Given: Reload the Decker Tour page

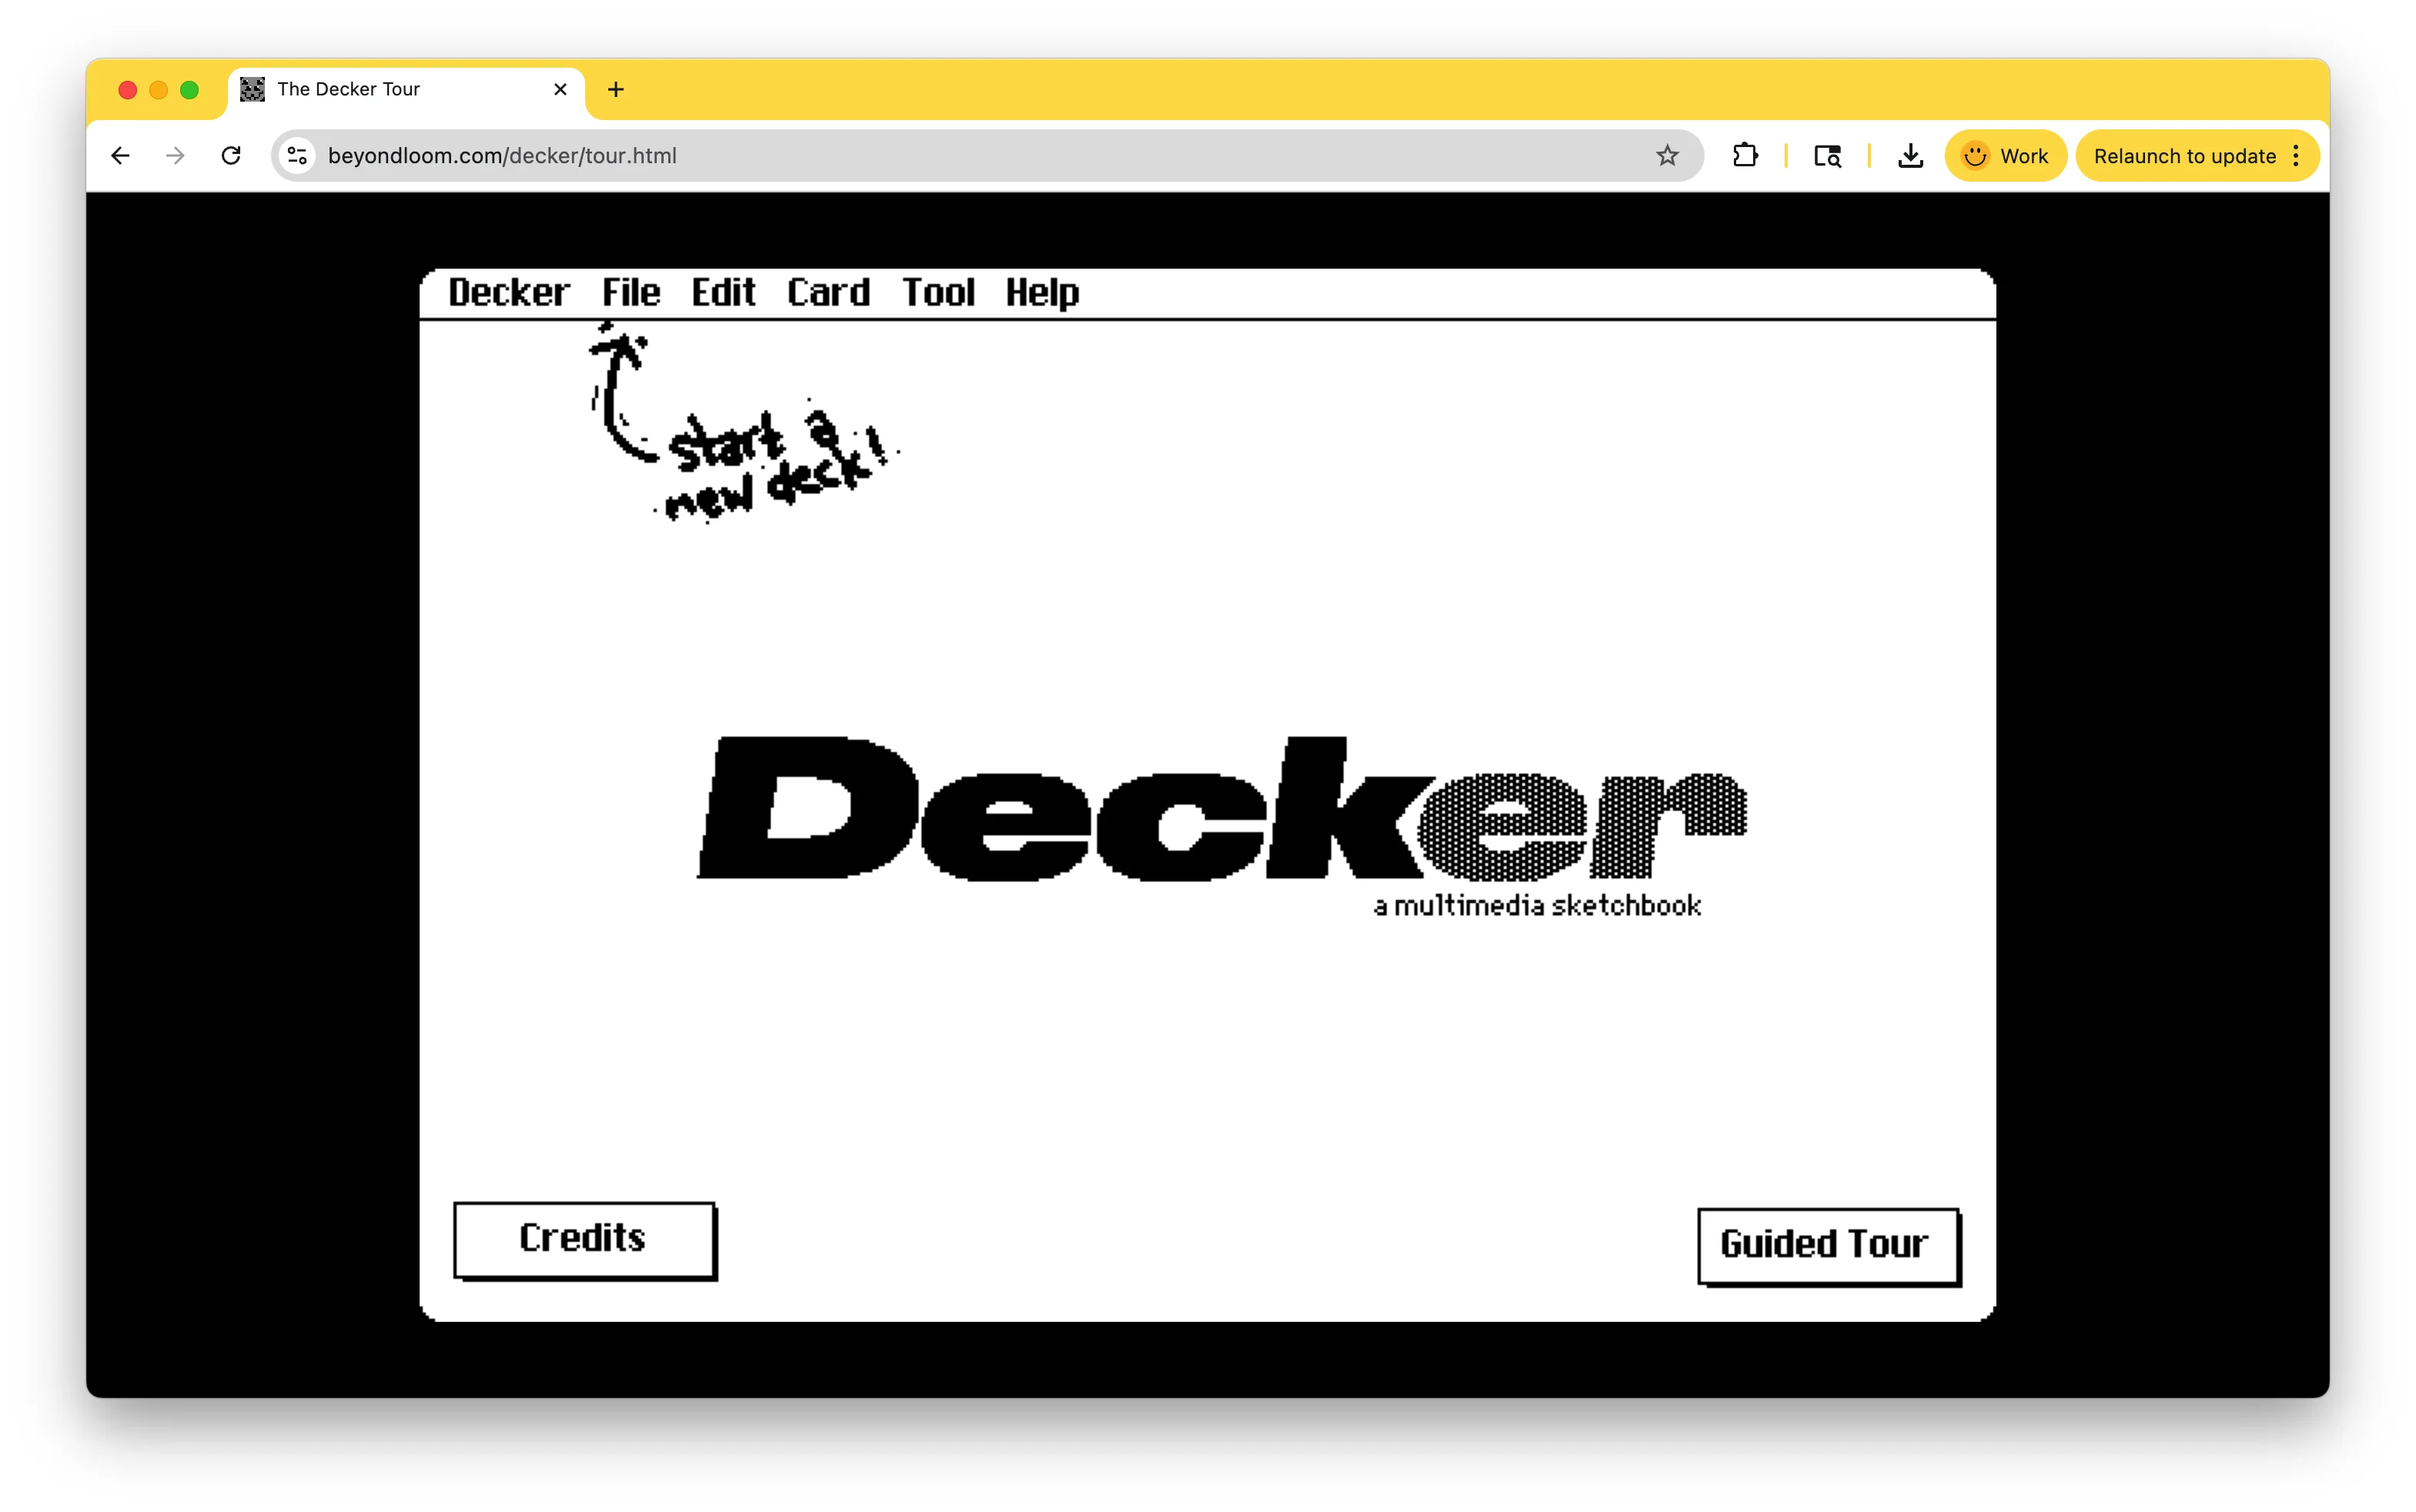Looking at the screenshot, I should (231, 156).
